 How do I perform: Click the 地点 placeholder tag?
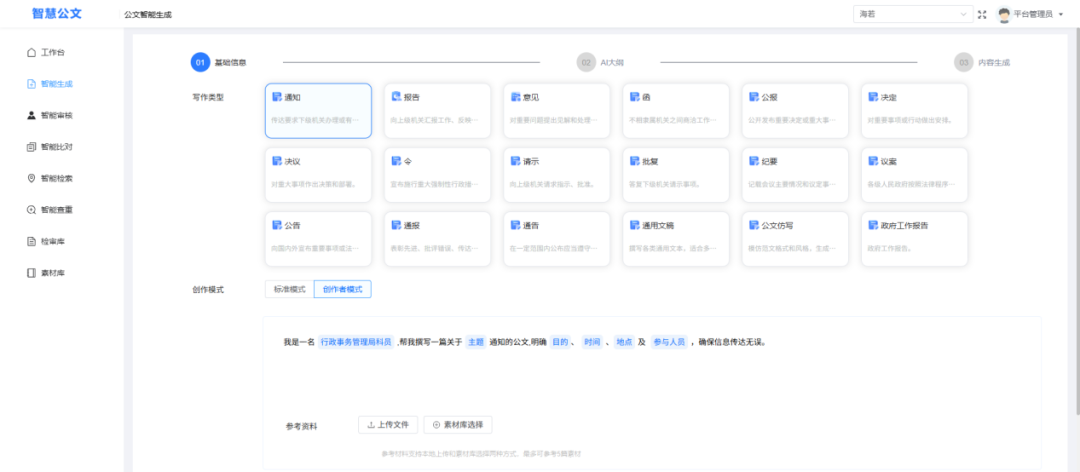pos(624,342)
